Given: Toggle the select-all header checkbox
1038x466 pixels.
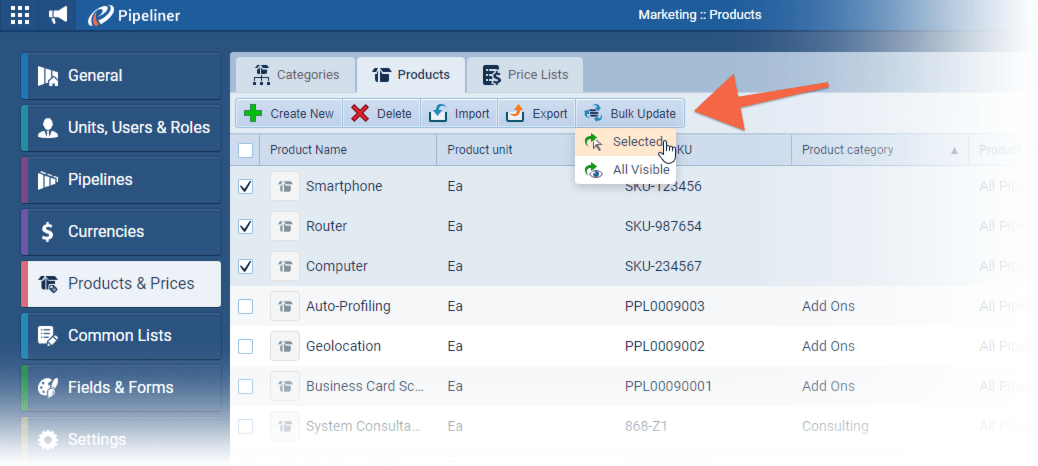Looking at the screenshot, I should 246,150.
